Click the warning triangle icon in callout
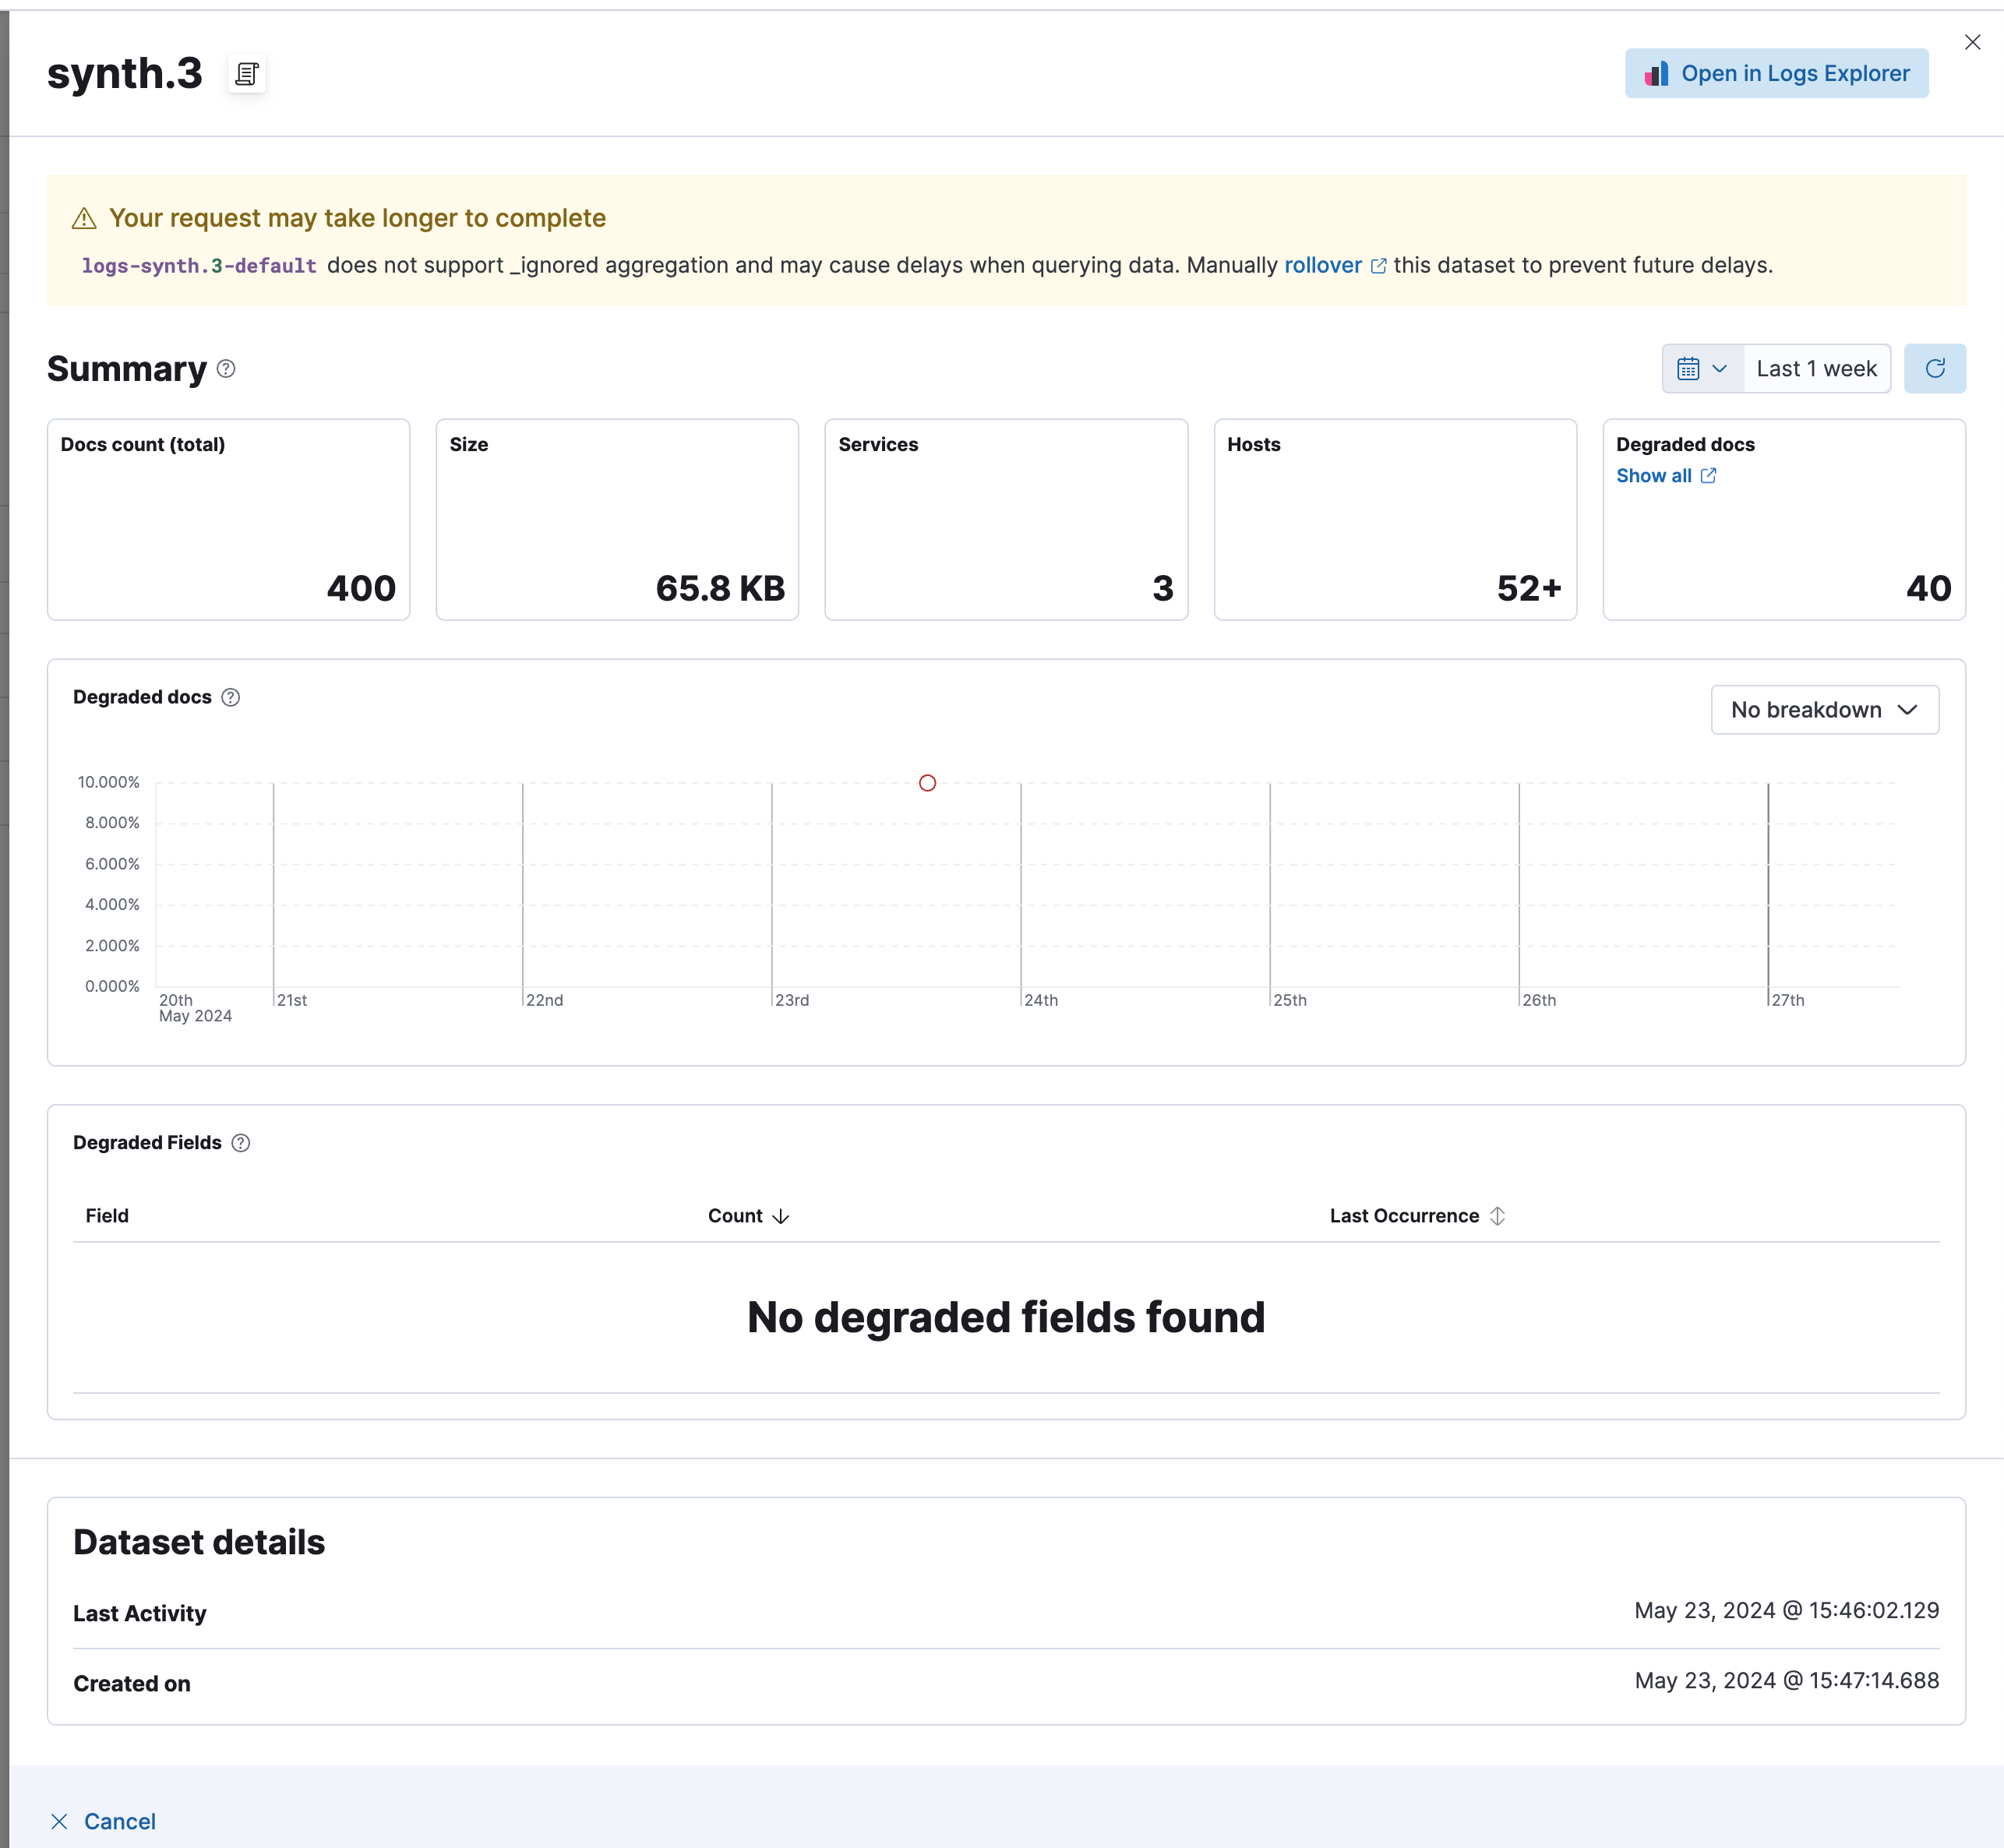 pyautogui.click(x=85, y=218)
